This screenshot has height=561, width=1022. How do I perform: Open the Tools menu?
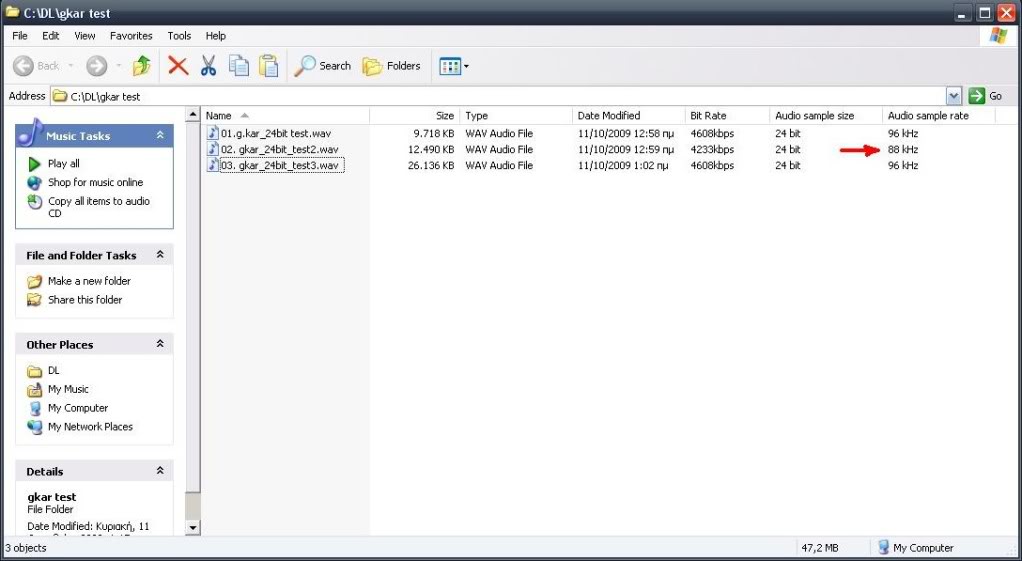click(x=179, y=36)
